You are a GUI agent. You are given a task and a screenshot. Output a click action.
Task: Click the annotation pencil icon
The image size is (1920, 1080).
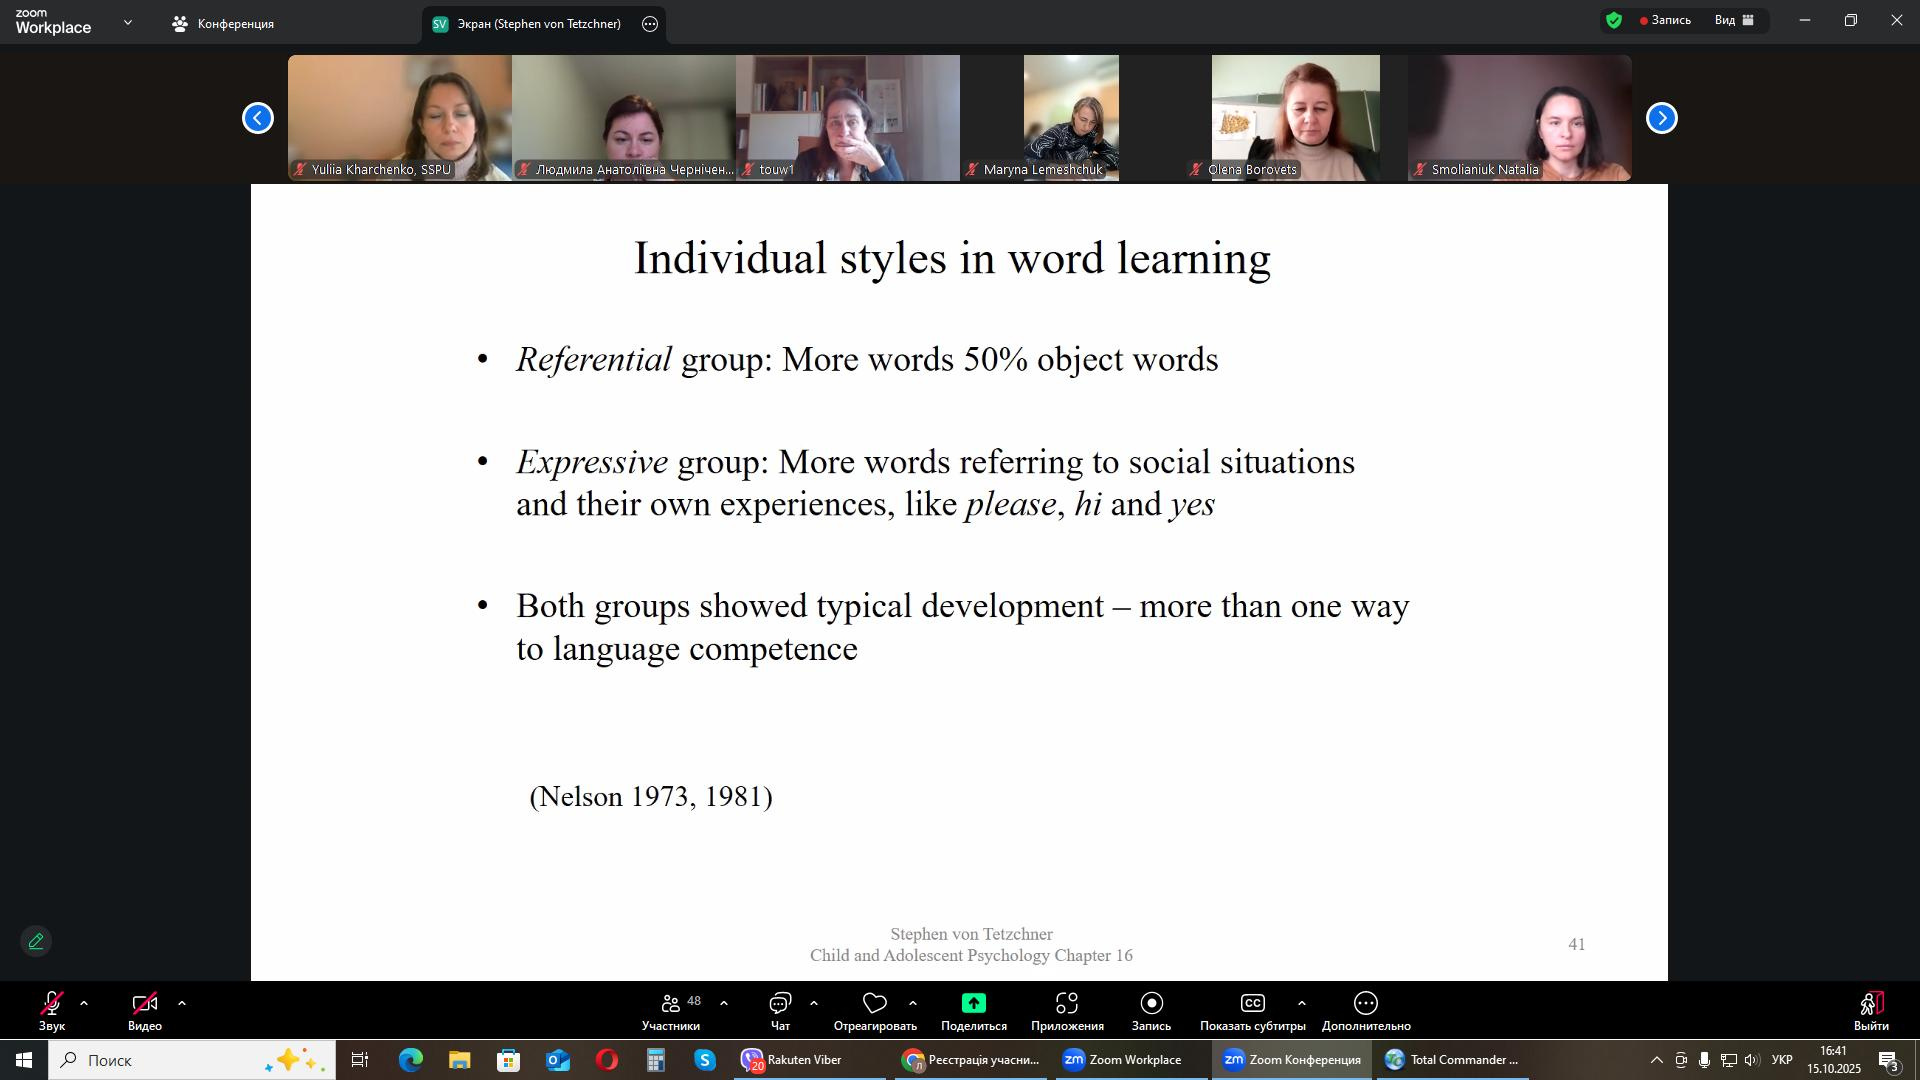pyautogui.click(x=36, y=941)
